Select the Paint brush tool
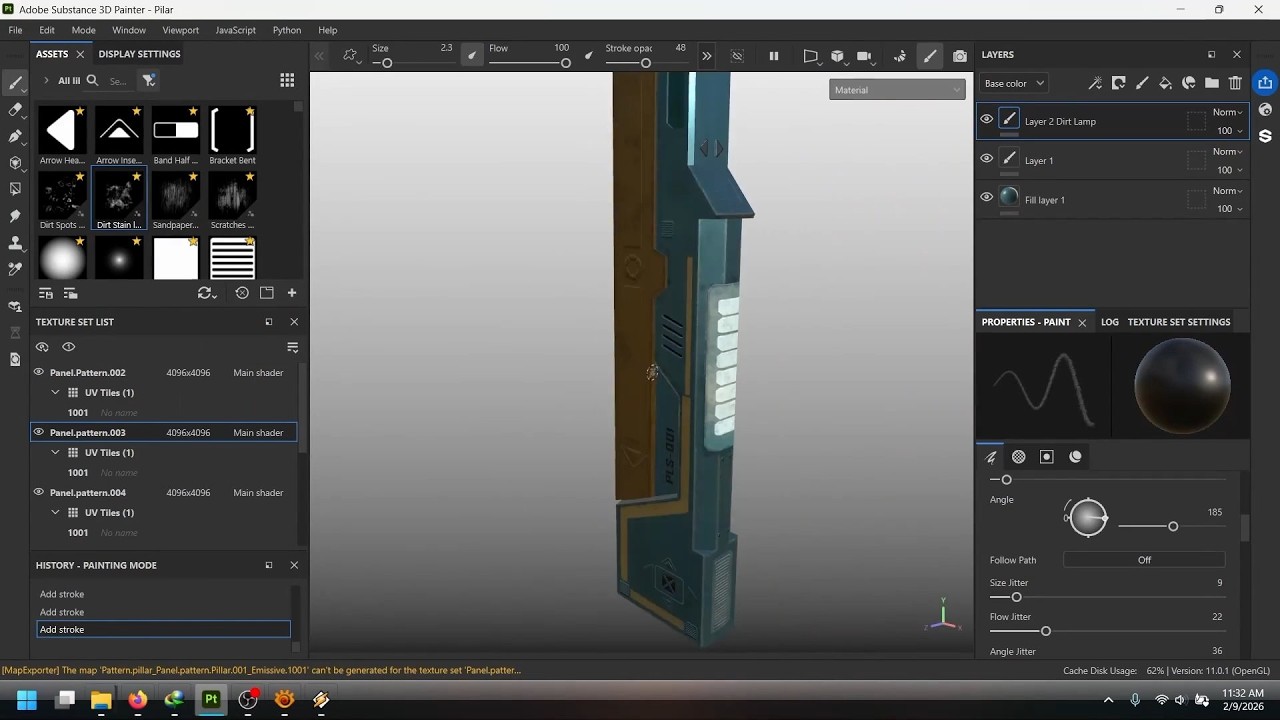The width and height of the screenshot is (1280, 720). (15, 83)
